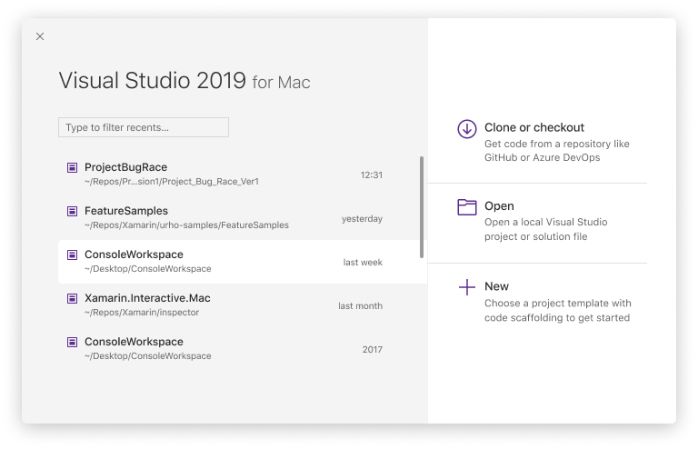
Task: Click the 'Type to filter recents' field
Action: pyautogui.click(x=143, y=127)
